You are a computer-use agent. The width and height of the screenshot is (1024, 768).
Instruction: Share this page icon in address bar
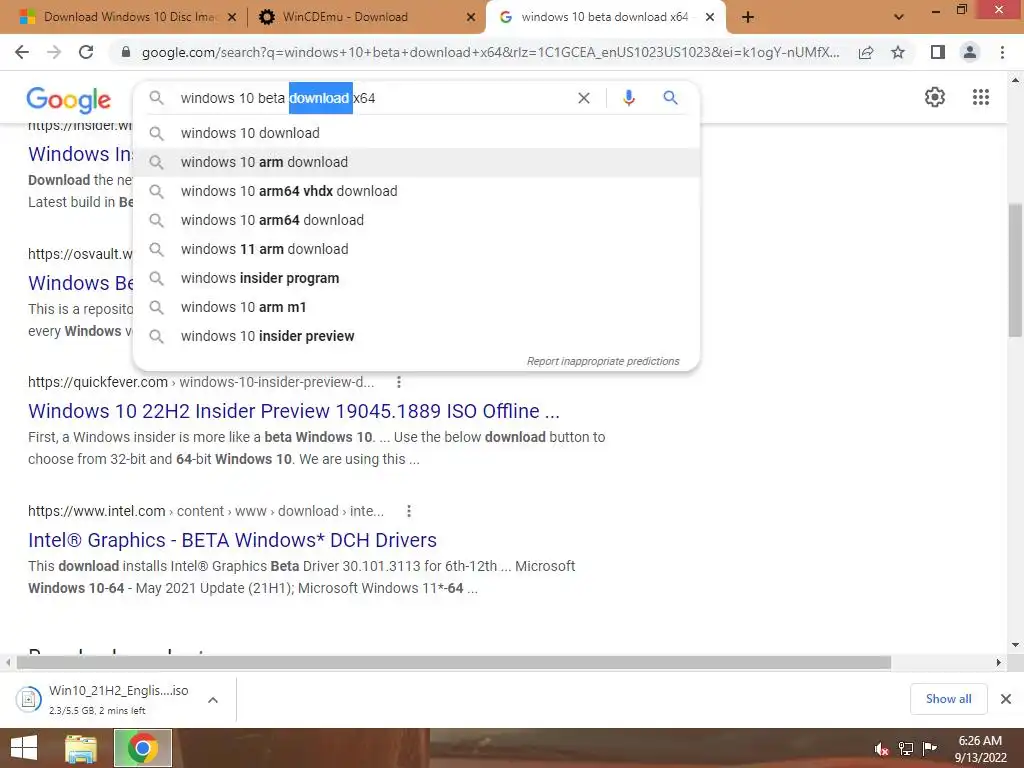866,52
